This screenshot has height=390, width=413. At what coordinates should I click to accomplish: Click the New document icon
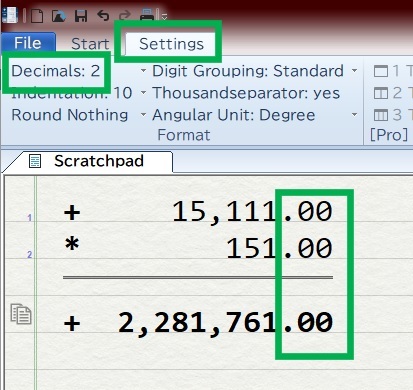tap(37, 16)
